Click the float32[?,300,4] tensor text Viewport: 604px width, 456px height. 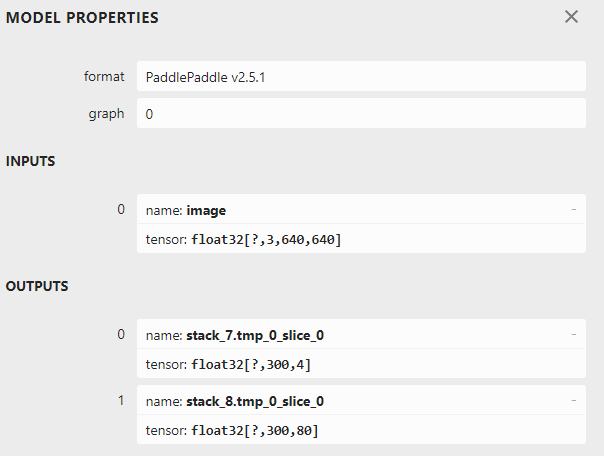(x=251, y=364)
